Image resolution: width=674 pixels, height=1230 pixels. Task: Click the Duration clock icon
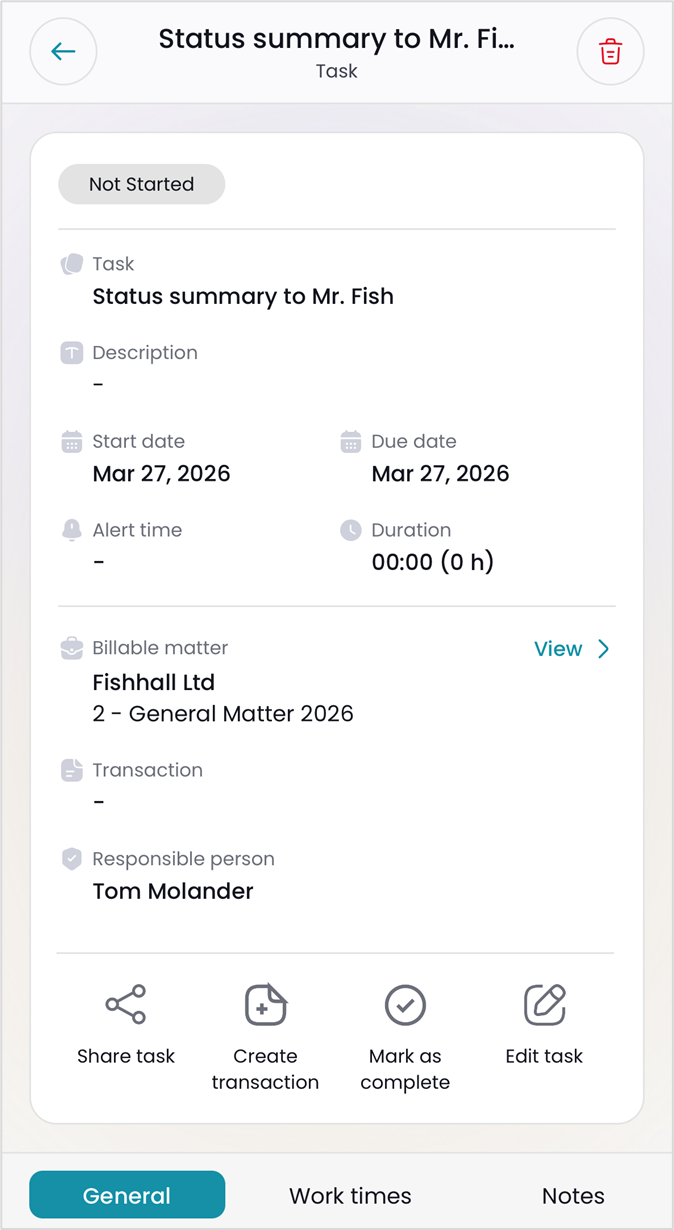coord(350,530)
